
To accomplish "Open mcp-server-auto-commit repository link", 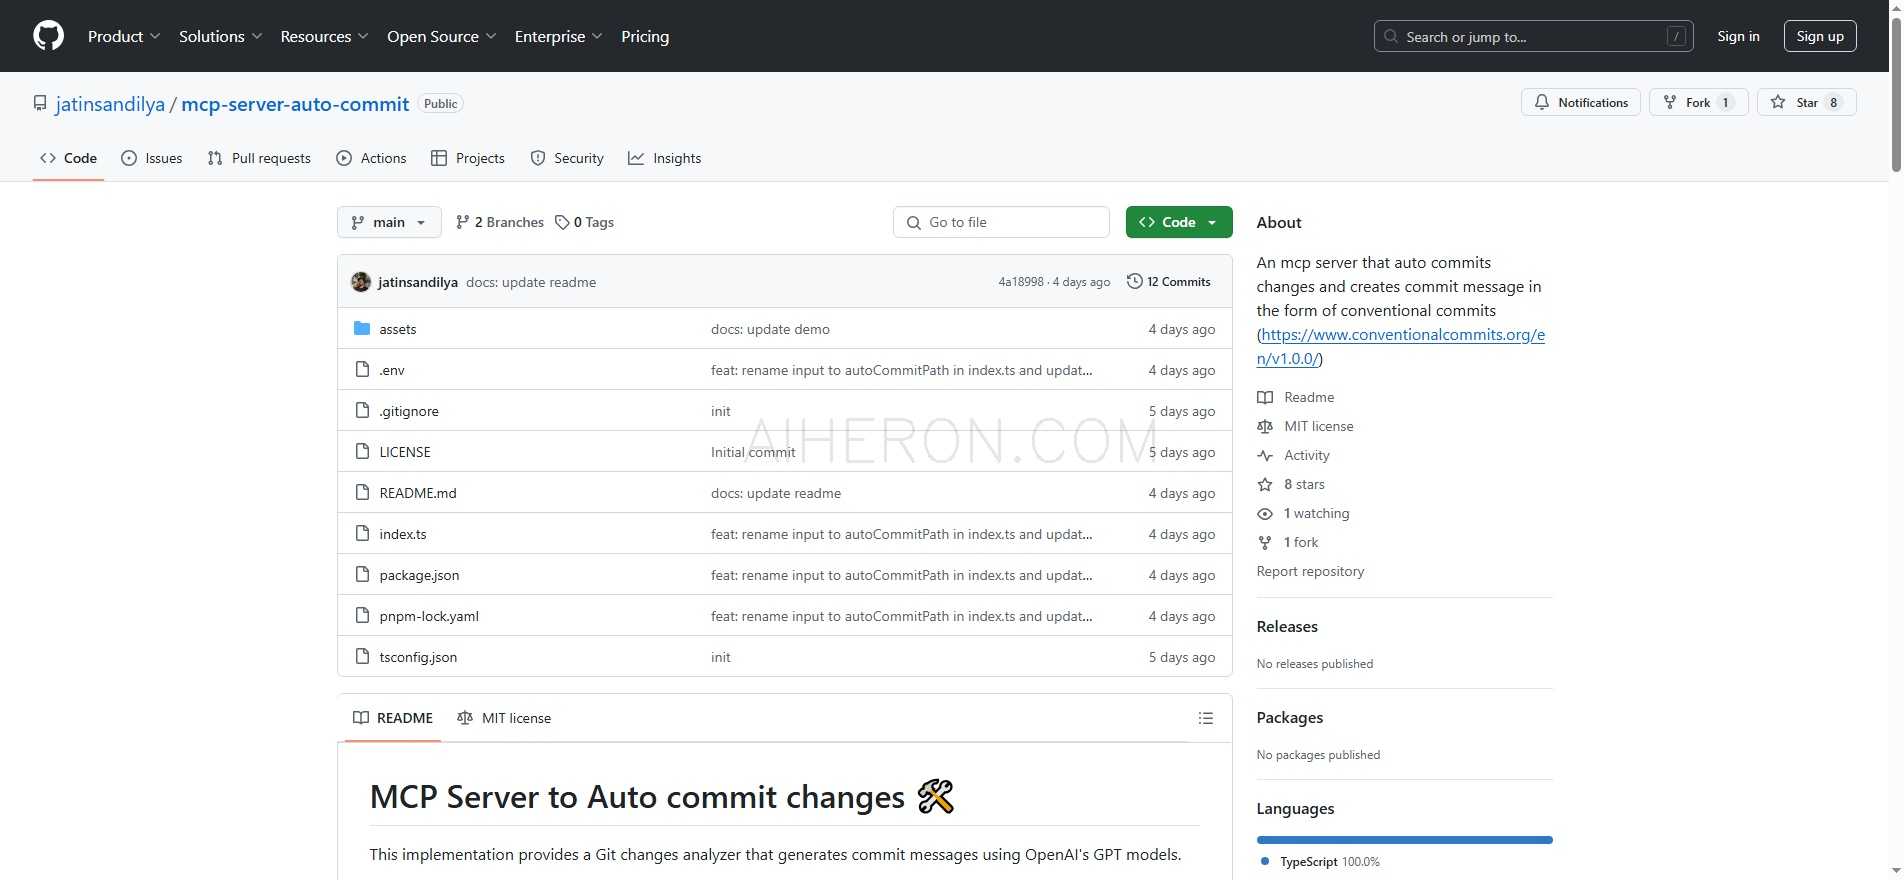I will [295, 104].
